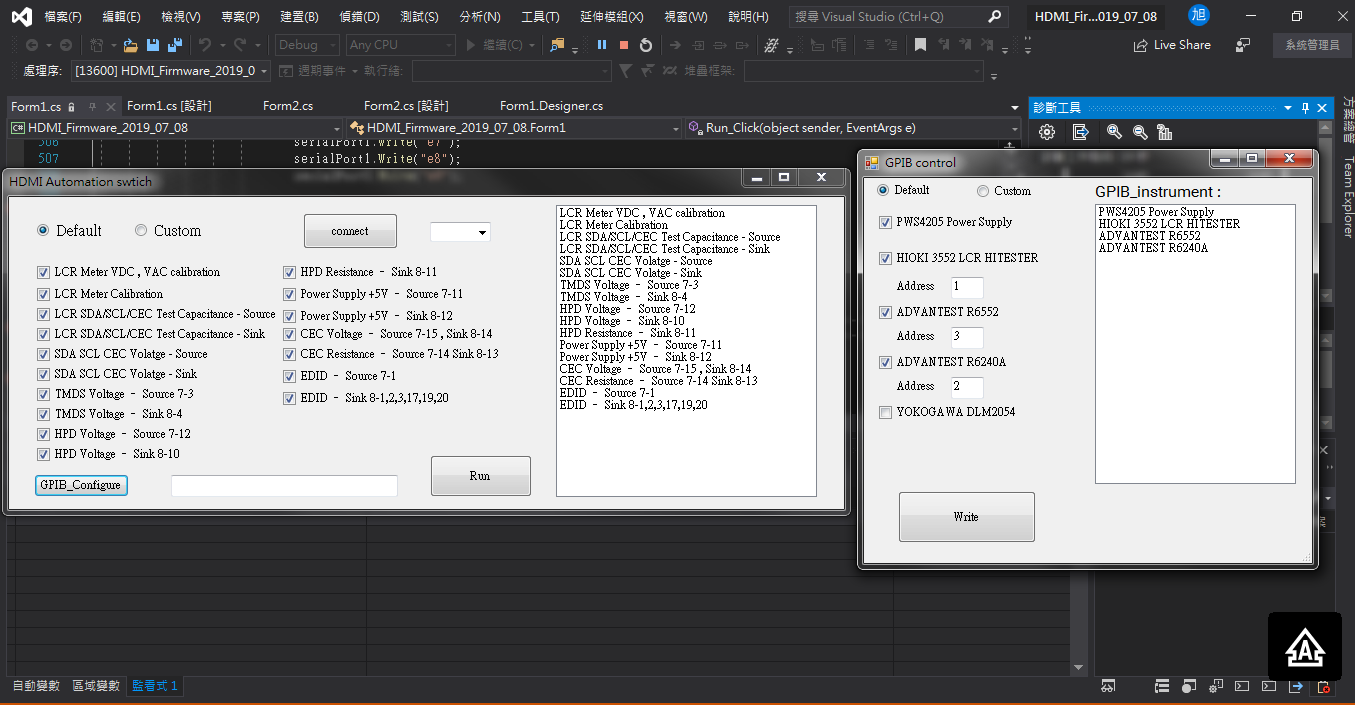The image size is (1355, 705).
Task: Open the 區域變數 tab at the bottom
Action: (96, 686)
